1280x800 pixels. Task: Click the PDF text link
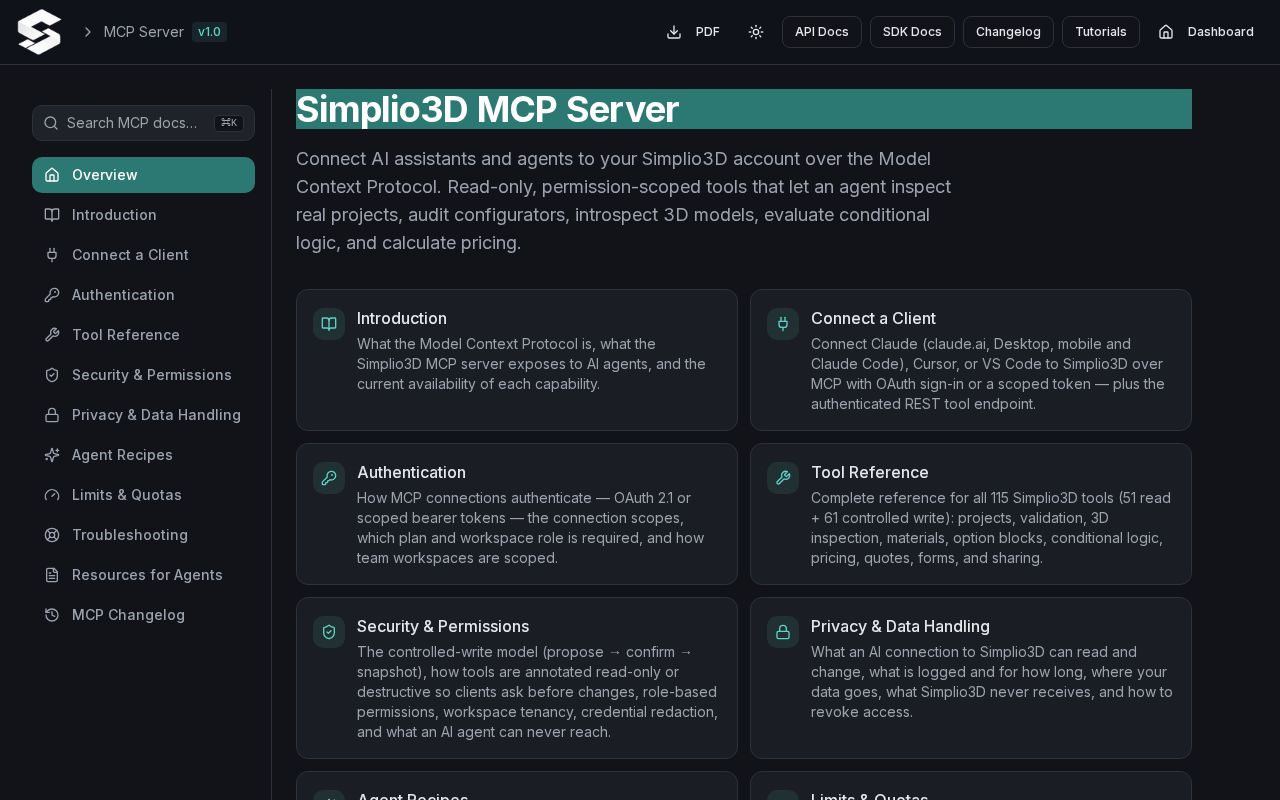[708, 32]
